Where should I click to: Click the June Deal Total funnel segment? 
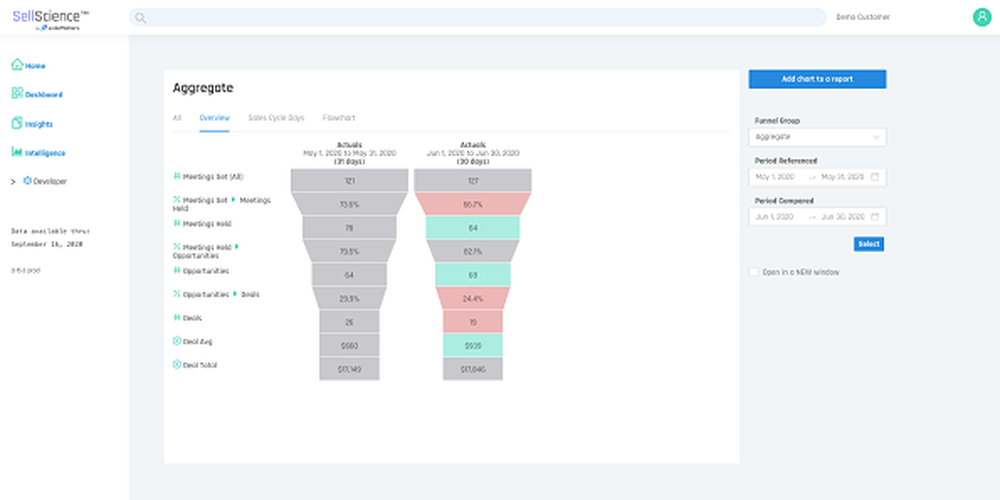(x=473, y=369)
